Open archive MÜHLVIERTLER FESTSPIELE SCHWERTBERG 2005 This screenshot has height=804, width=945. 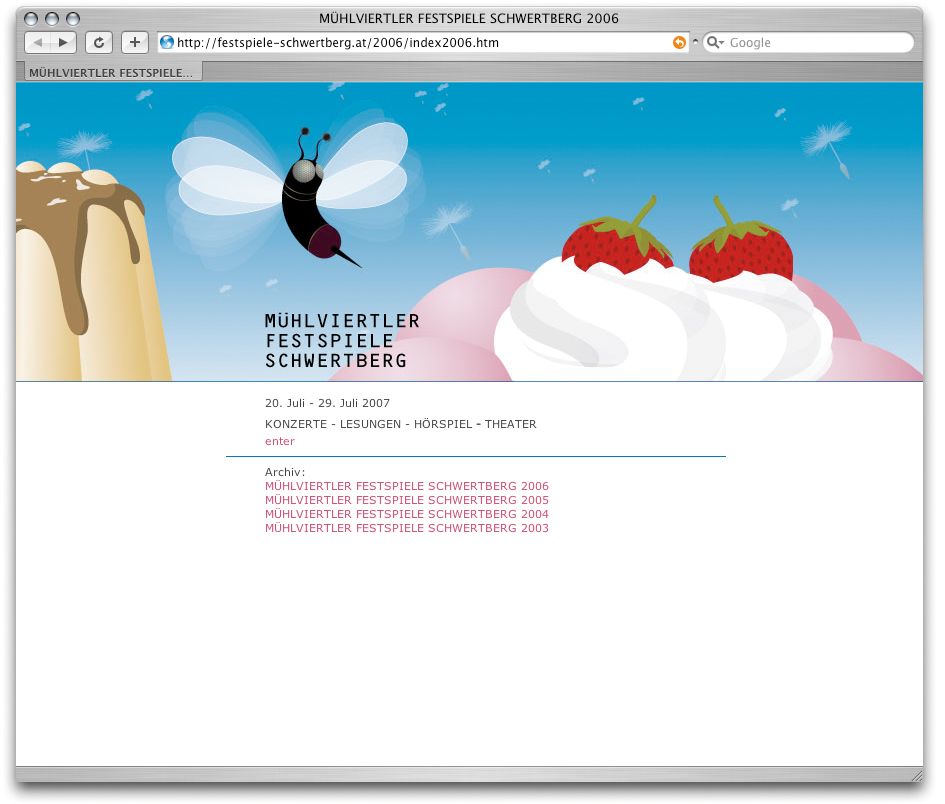407,500
